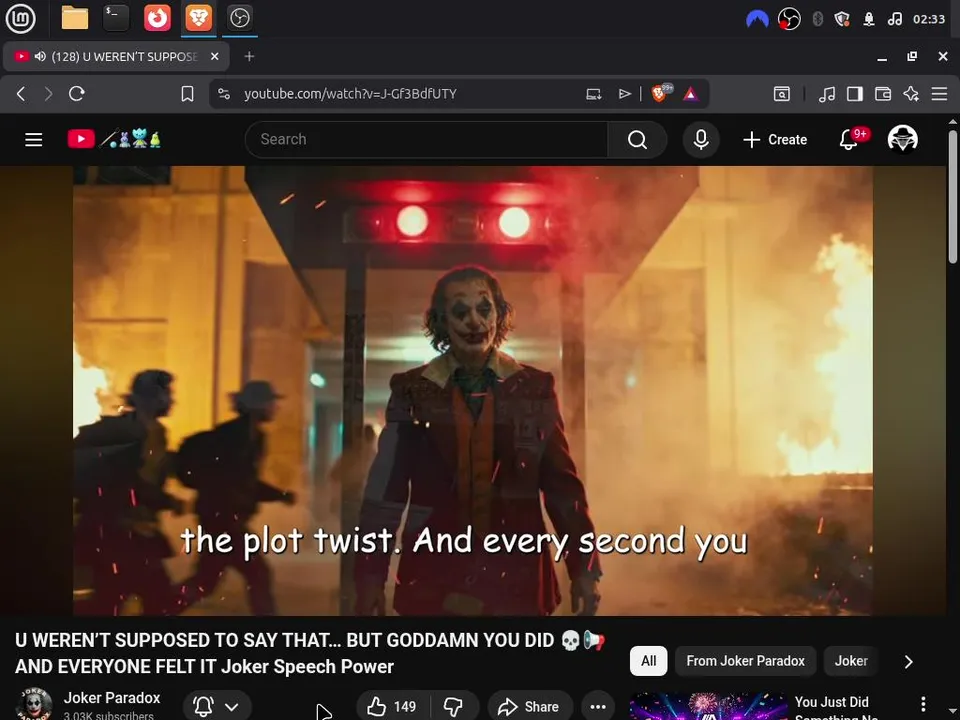The image size is (960, 720).
Task: Open the Joker Paradox channel name
Action: [112, 698]
